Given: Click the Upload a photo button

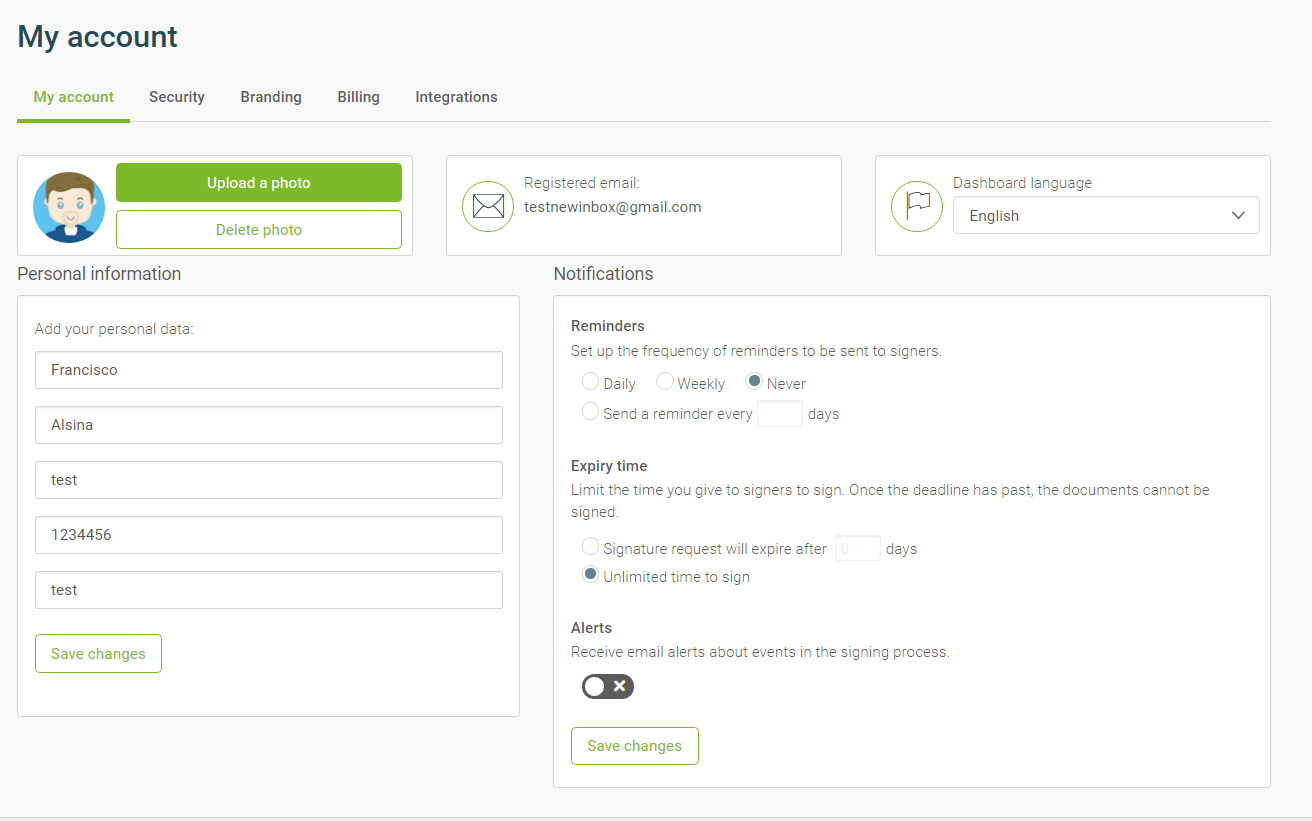Looking at the screenshot, I should coord(259,183).
